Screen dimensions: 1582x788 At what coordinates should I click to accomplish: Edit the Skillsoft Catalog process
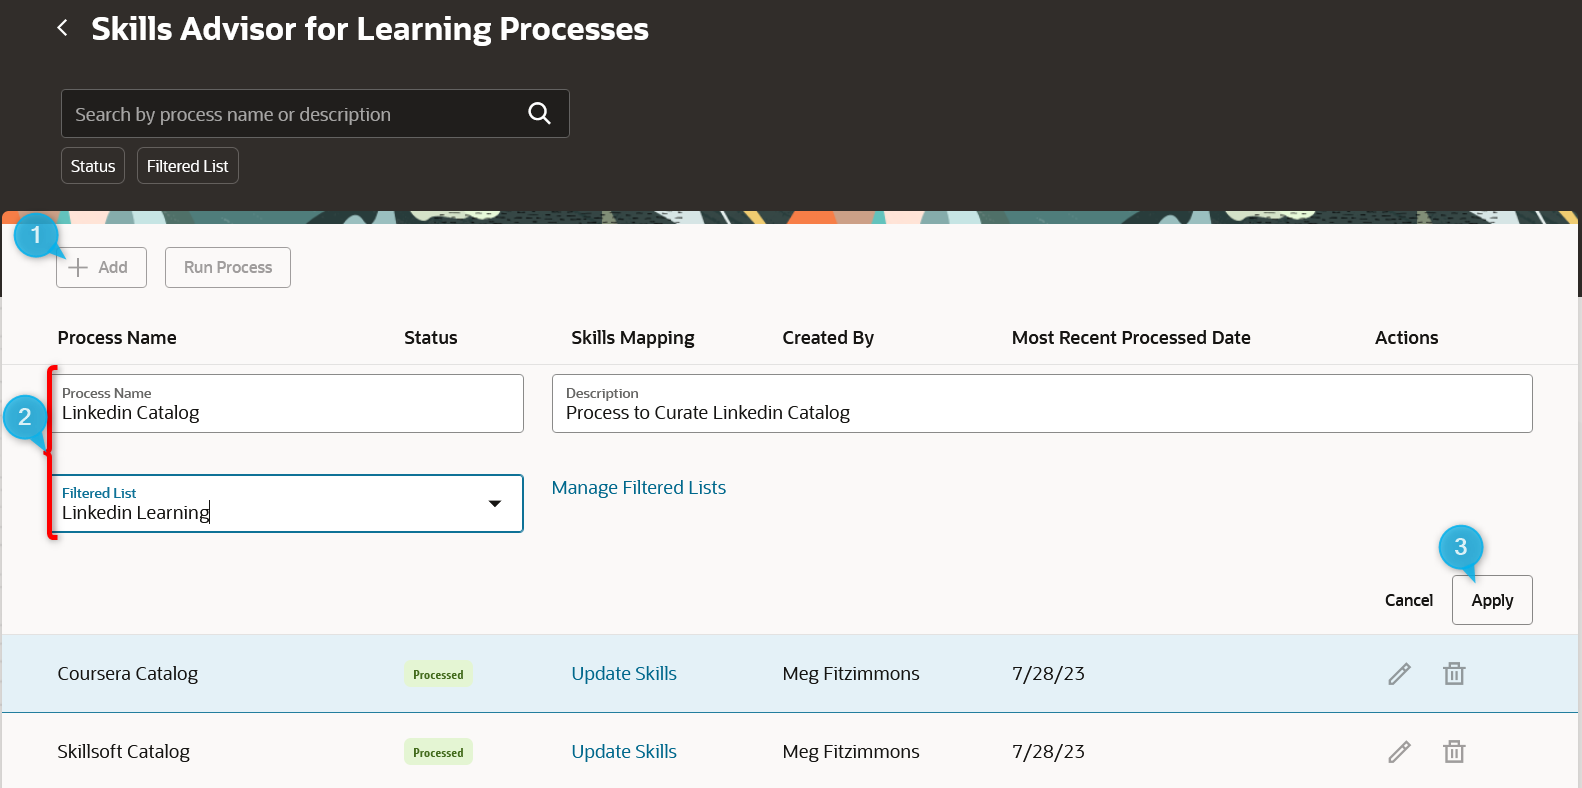(x=1399, y=752)
